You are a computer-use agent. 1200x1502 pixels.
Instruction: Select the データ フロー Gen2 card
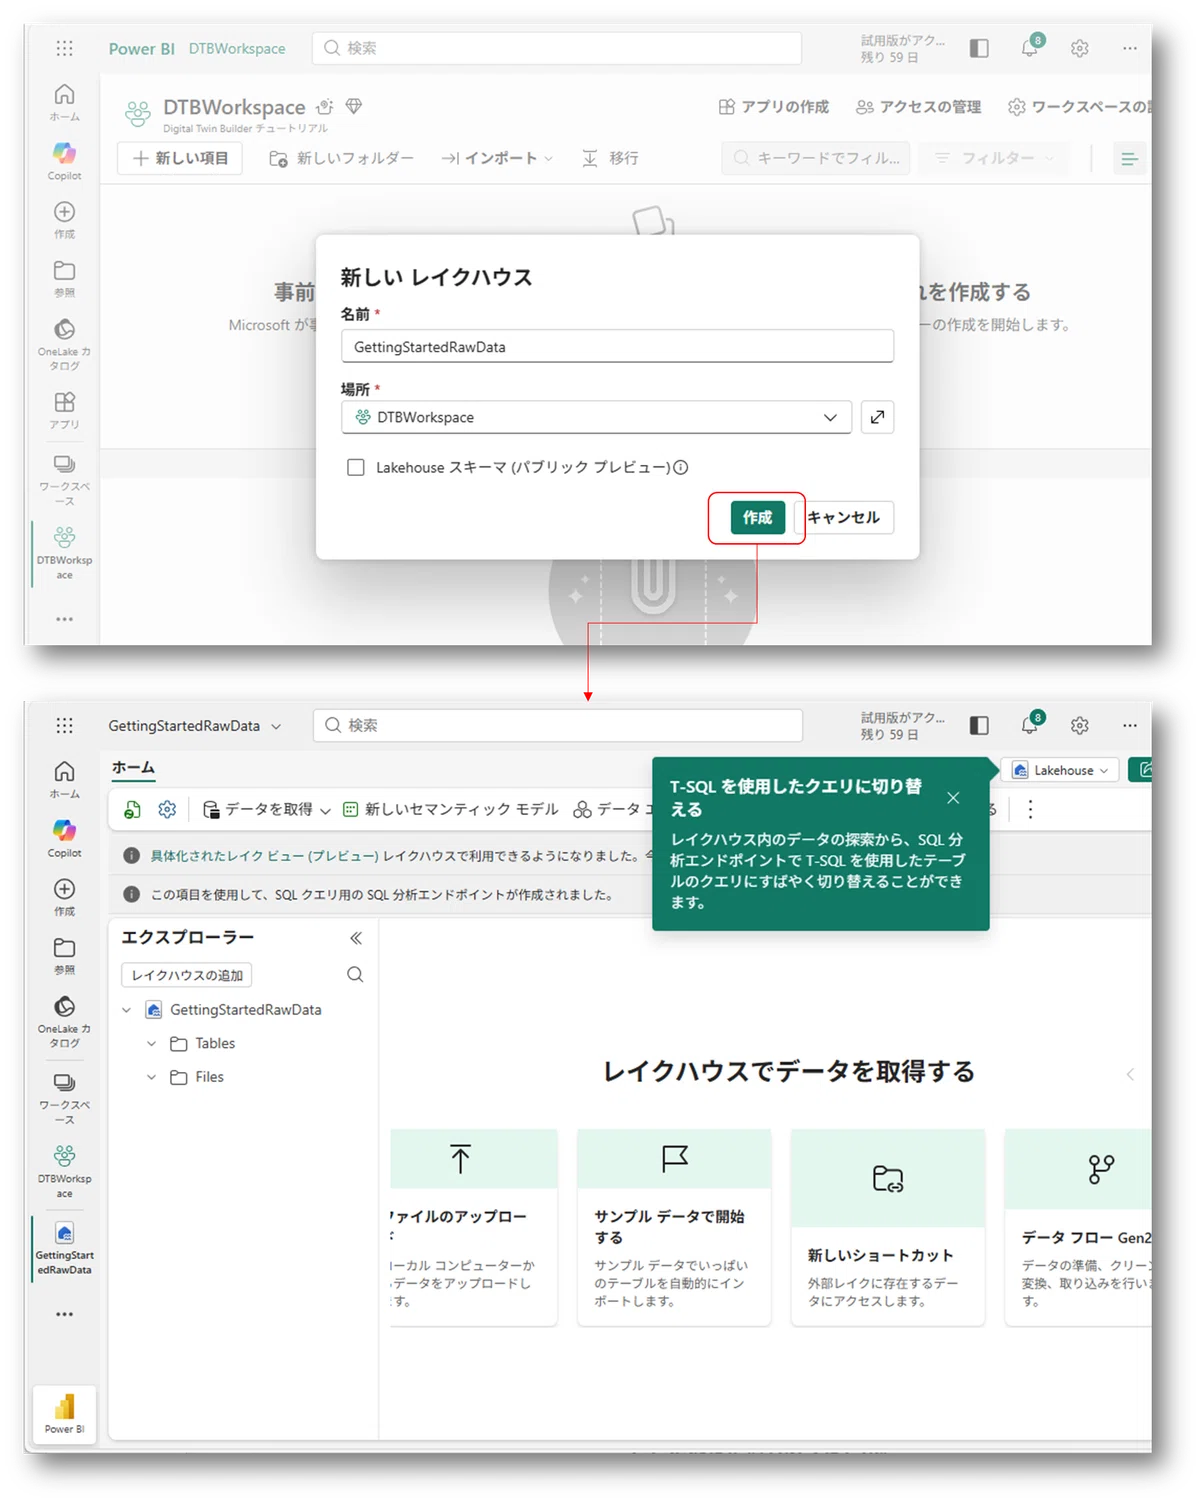[x=1078, y=1228]
